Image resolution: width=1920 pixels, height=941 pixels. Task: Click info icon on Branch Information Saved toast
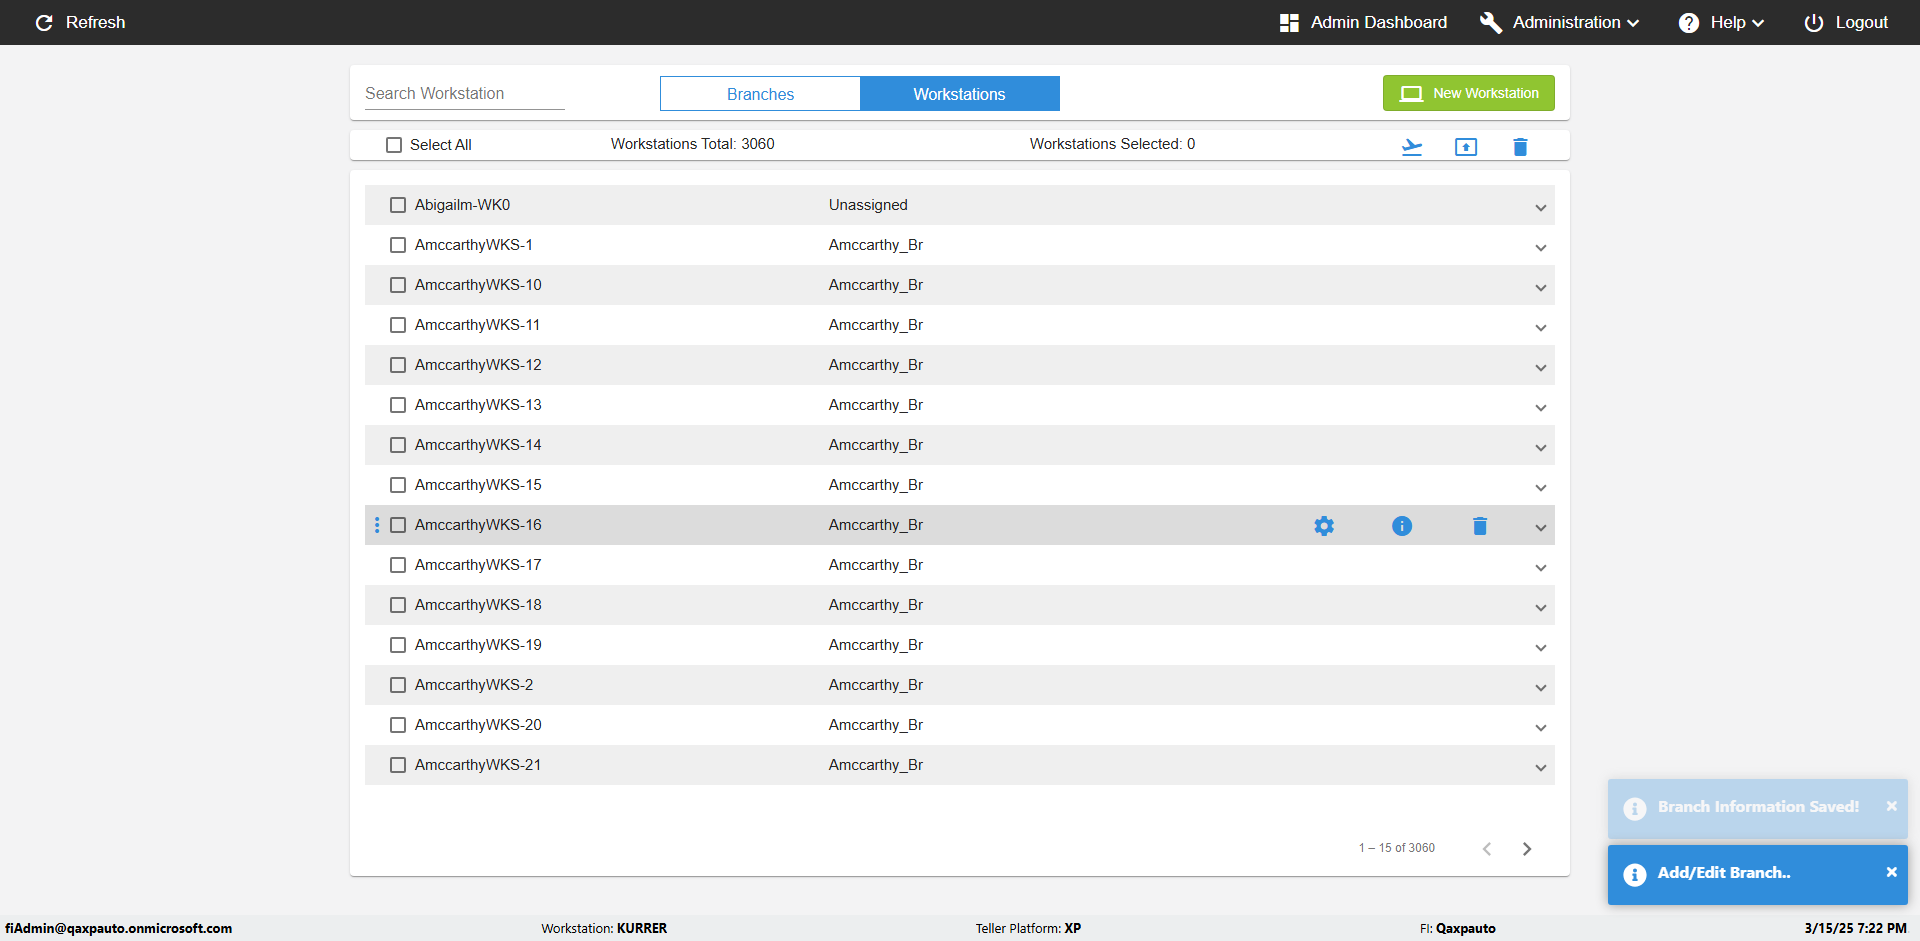coord(1635,809)
